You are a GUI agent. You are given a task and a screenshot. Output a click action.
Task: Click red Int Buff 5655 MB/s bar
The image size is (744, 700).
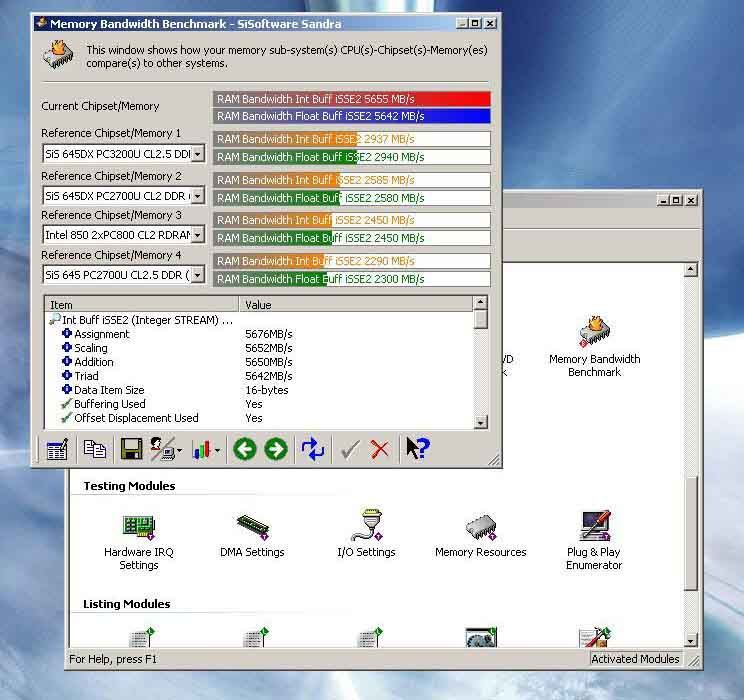tap(352, 99)
